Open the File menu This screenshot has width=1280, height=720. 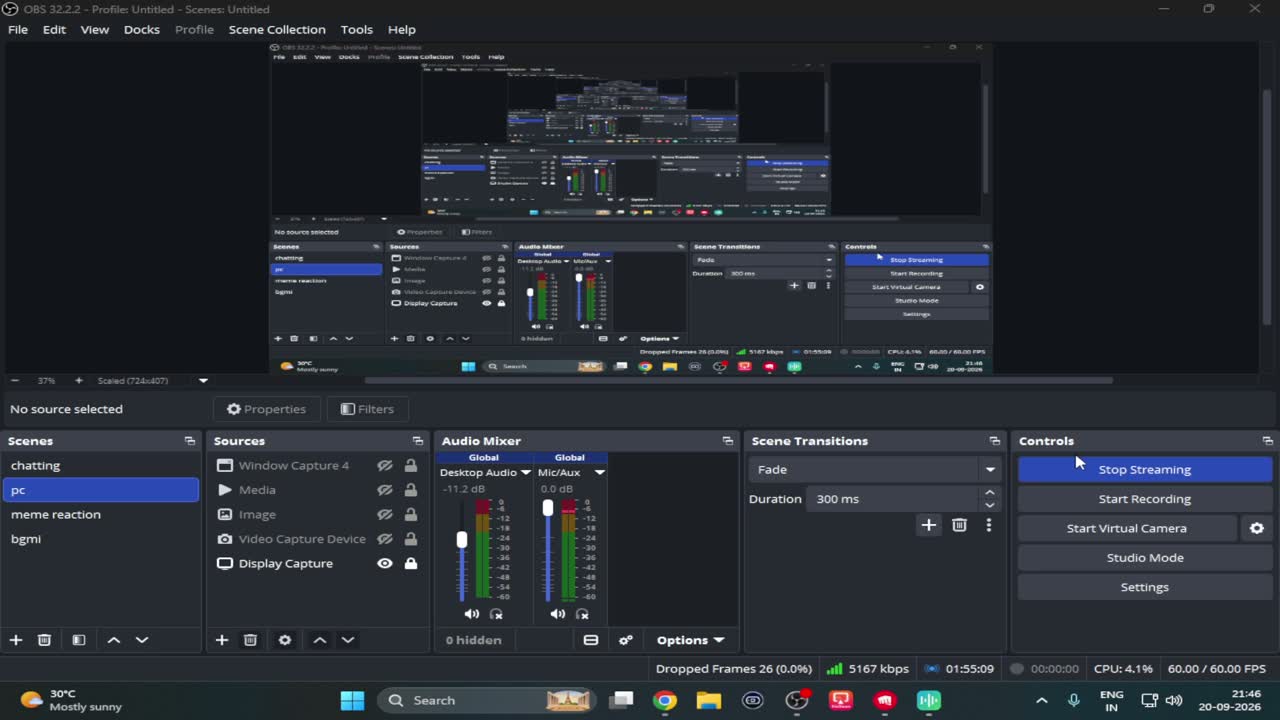click(18, 29)
